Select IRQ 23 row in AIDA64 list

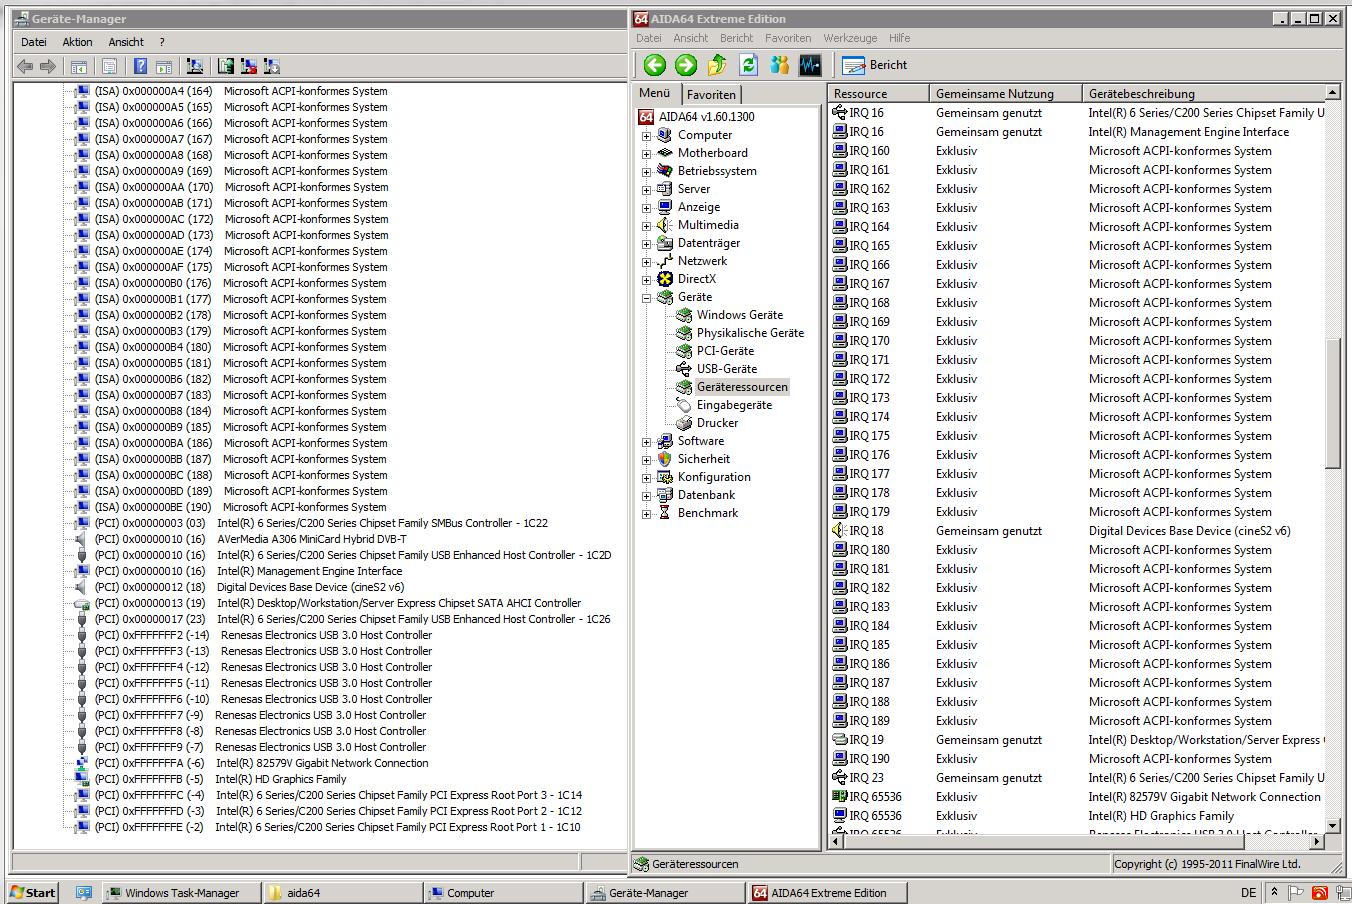1078,778
